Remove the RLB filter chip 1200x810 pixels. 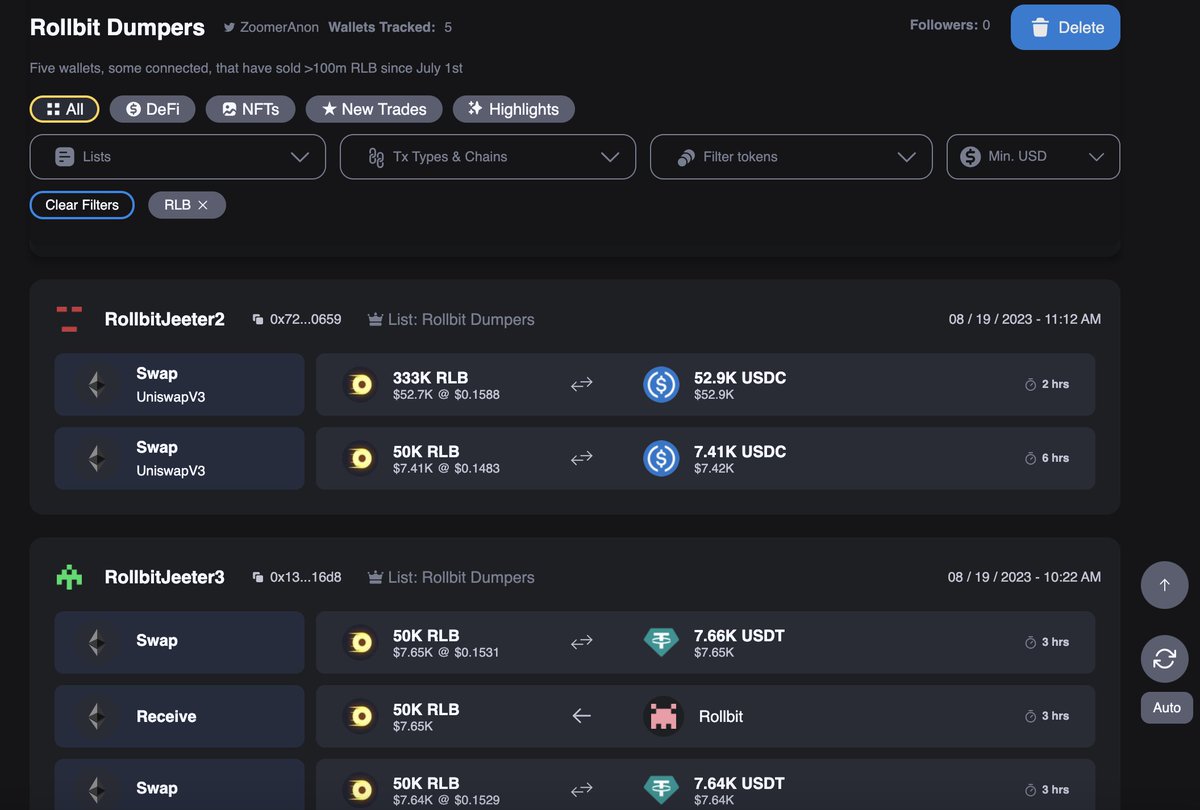203,205
